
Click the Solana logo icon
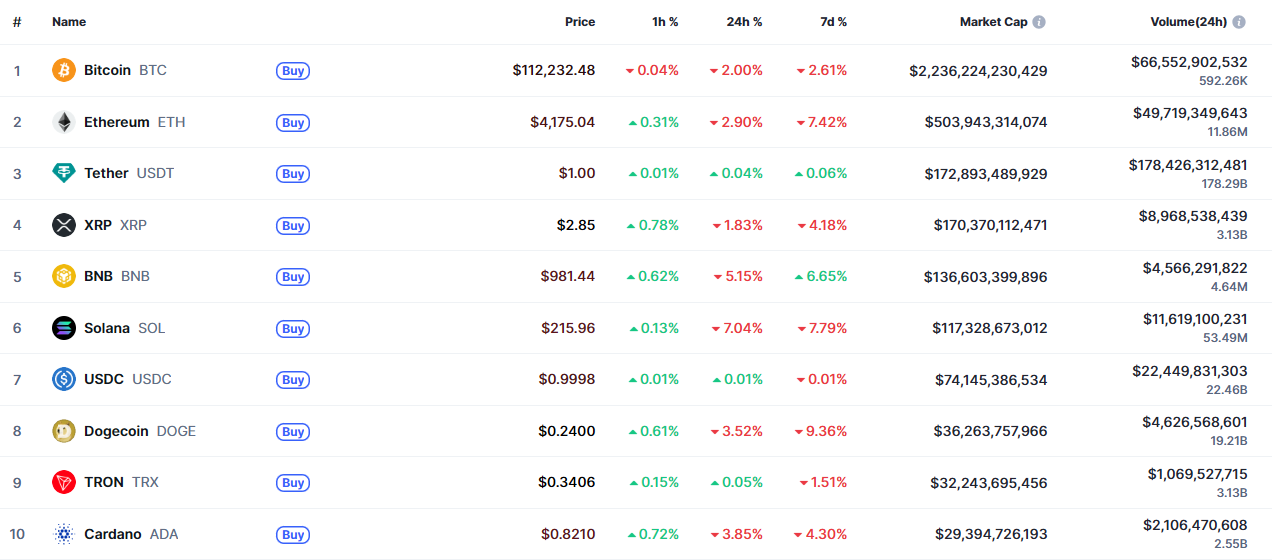[x=64, y=328]
